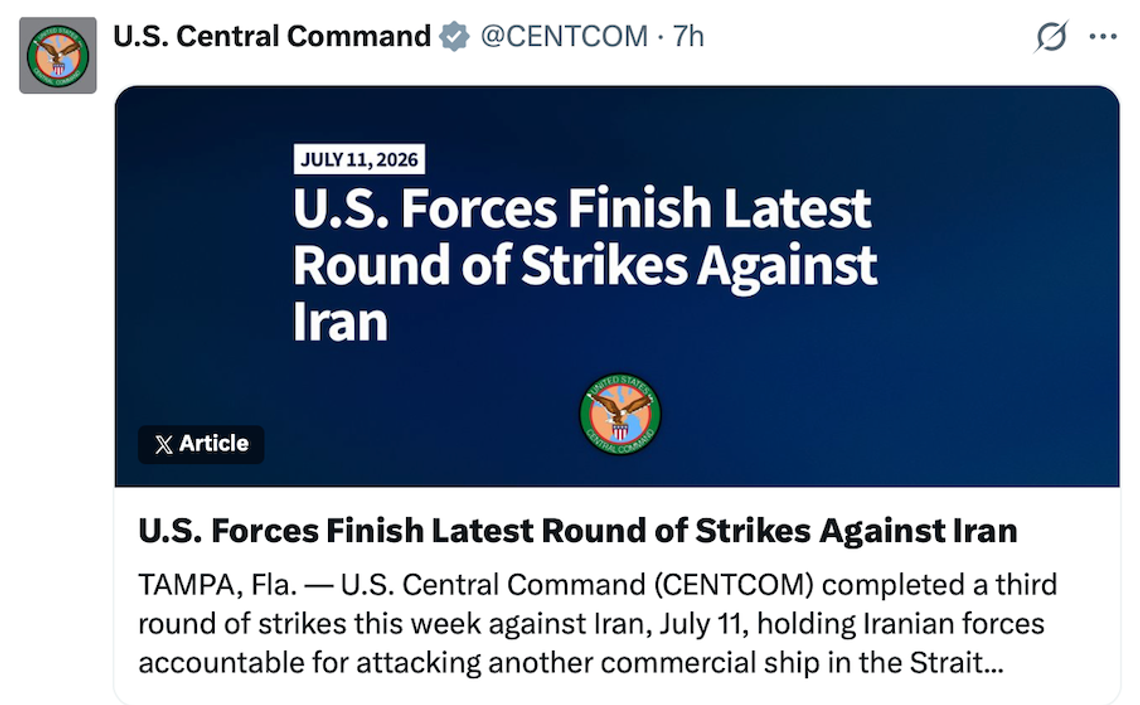Open the Grok explain-this-post icon
1140x705 pixels.
(1051, 36)
